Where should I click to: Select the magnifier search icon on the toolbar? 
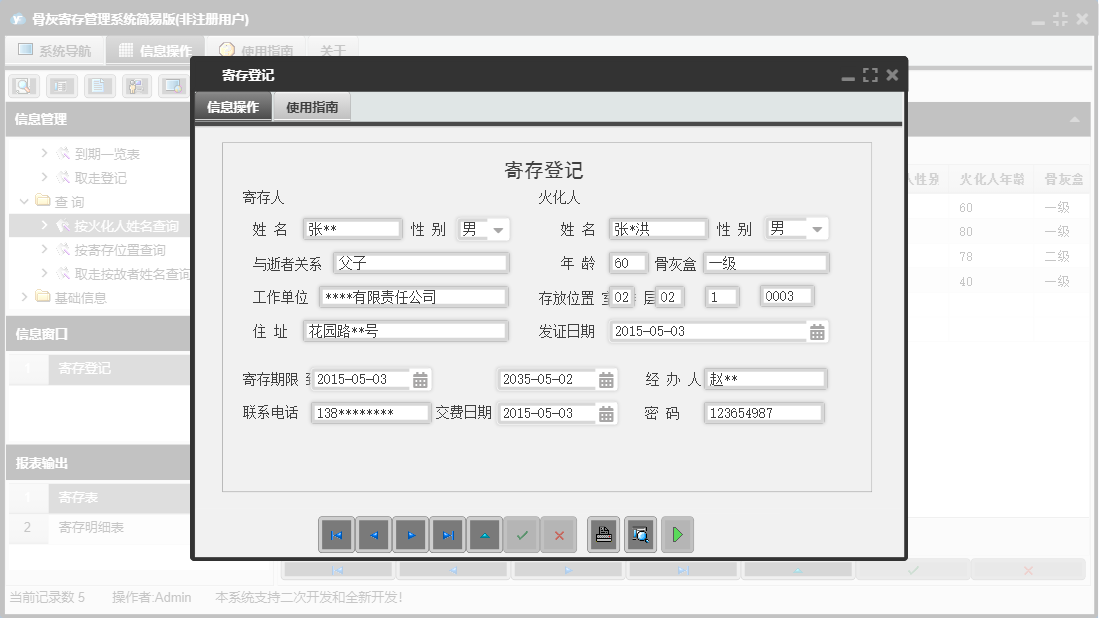[22, 85]
